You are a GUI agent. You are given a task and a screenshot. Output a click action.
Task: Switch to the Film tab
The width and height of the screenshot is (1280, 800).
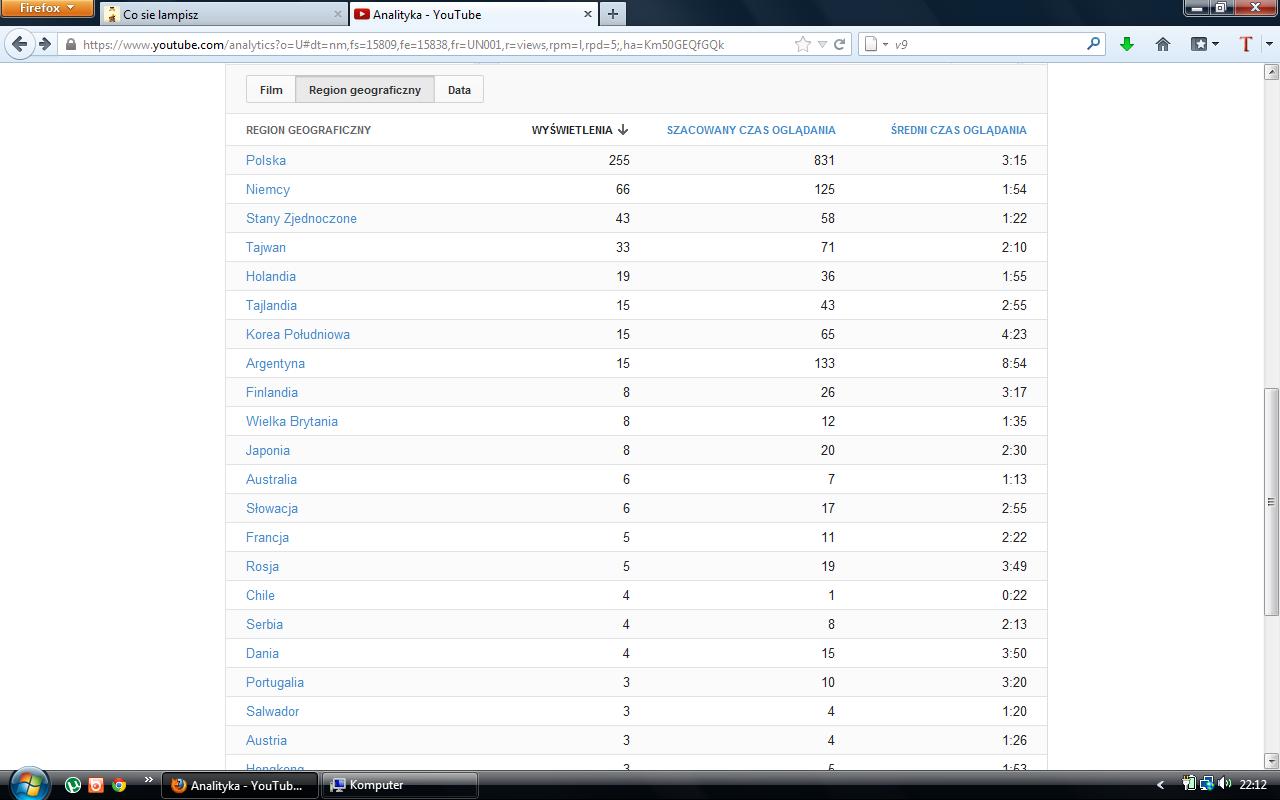[271, 90]
